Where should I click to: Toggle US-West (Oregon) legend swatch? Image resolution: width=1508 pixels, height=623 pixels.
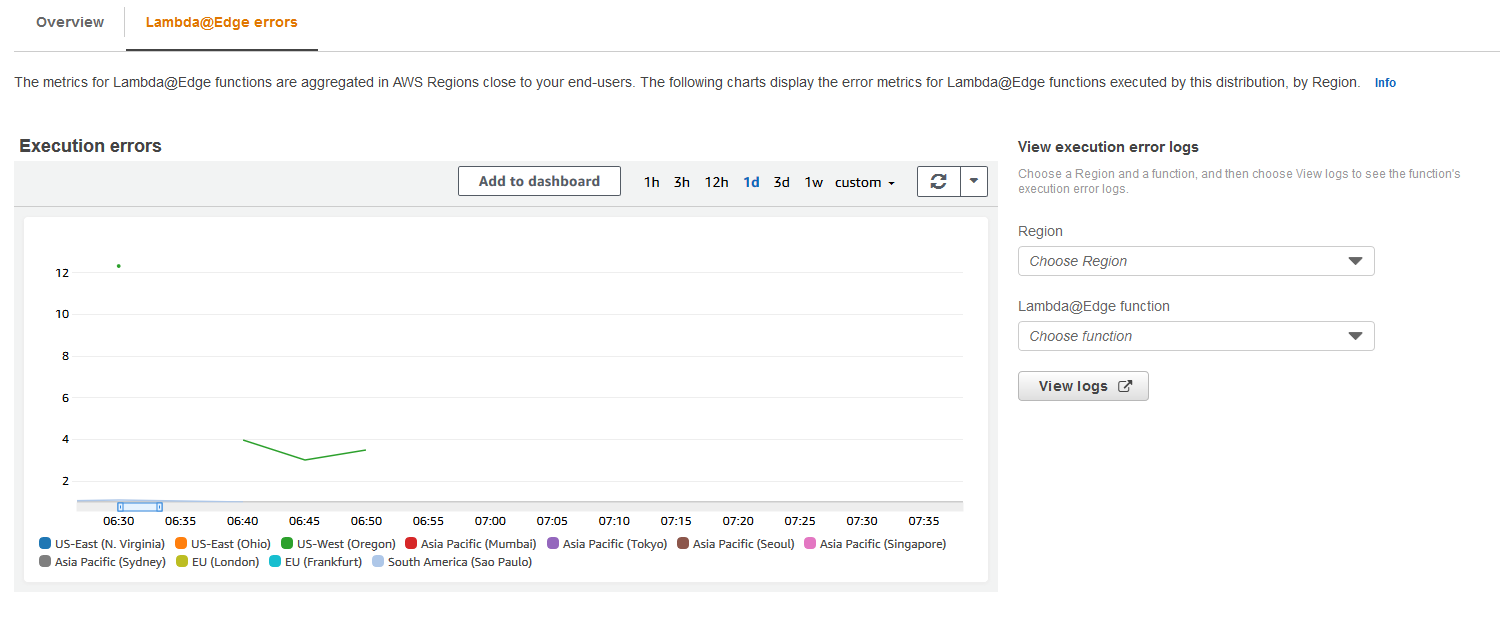click(x=287, y=544)
